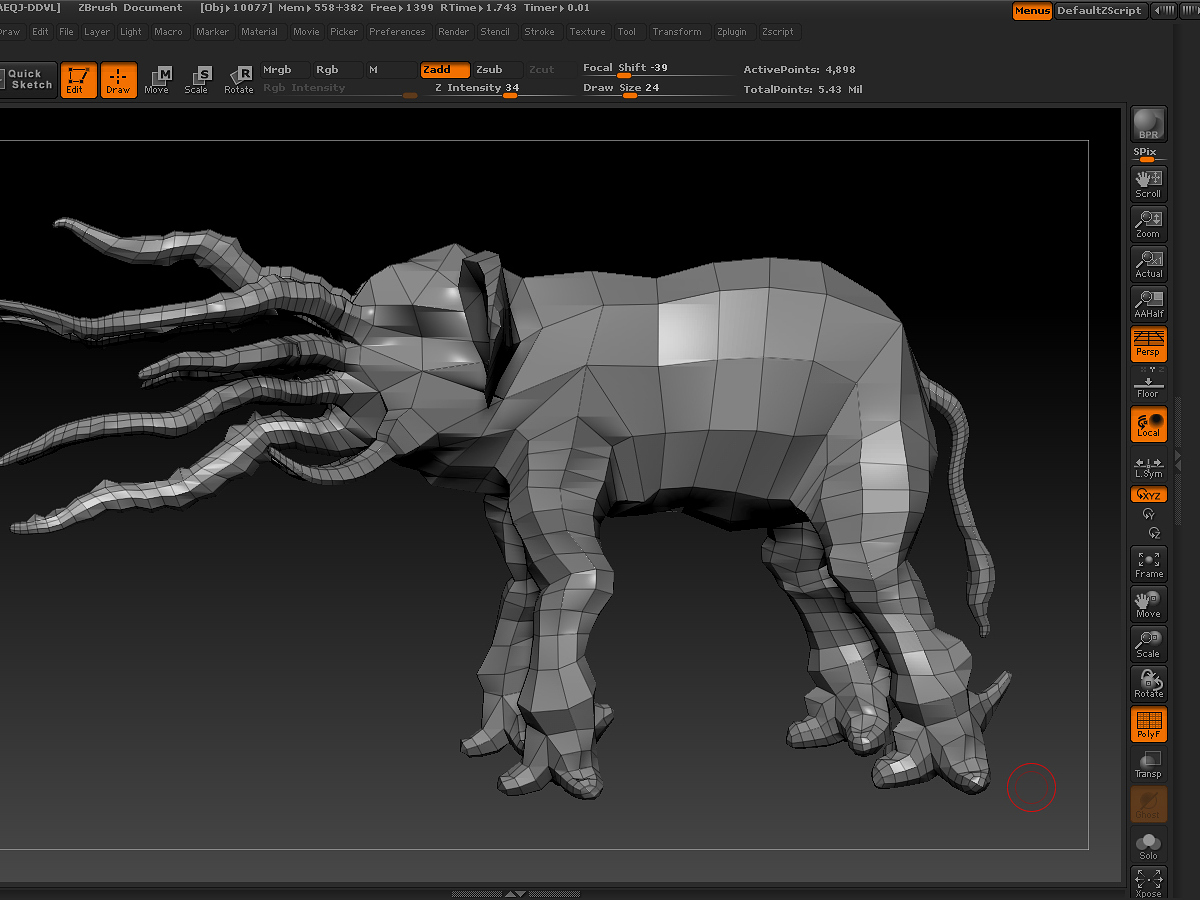Click the ActivePoints: 4,898 readout
Viewport: 1200px width, 900px height.
click(x=799, y=70)
